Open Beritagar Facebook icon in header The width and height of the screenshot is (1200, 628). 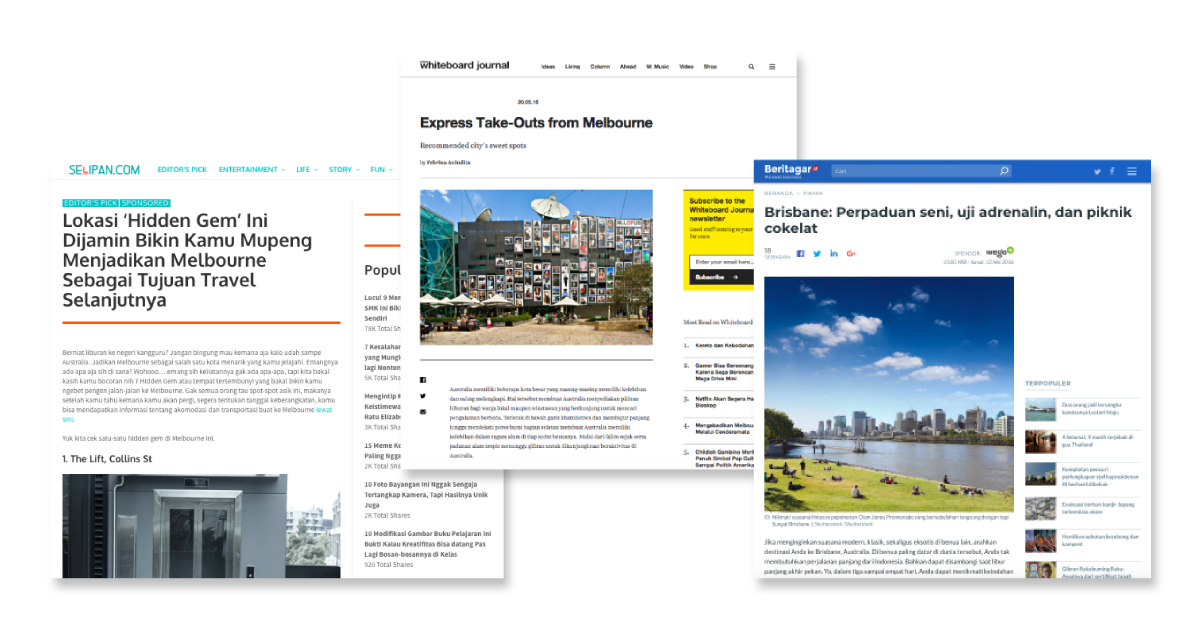(1112, 171)
